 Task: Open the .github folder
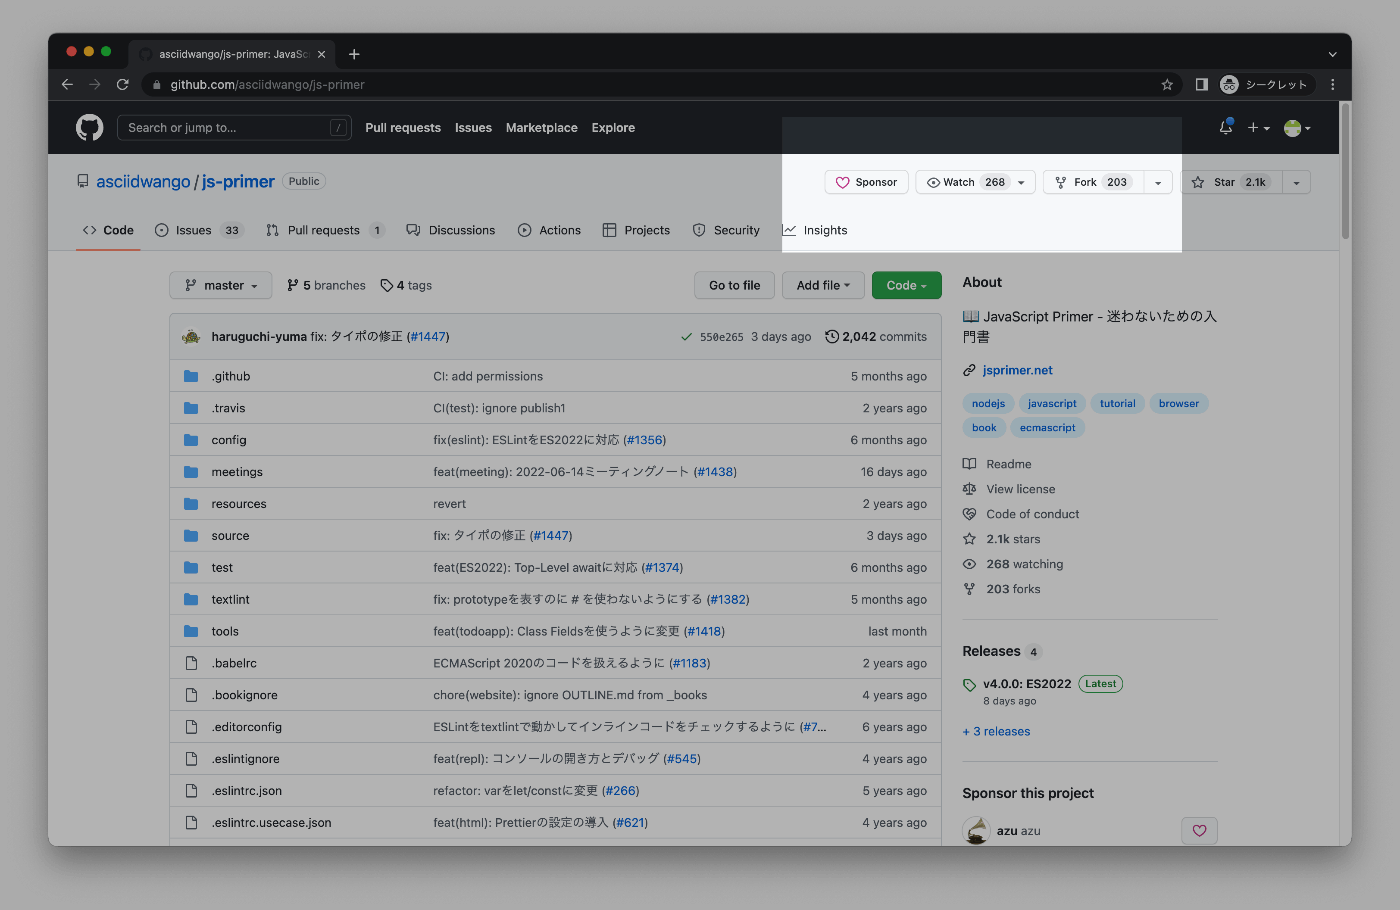pyautogui.click(x=231, y=376)
